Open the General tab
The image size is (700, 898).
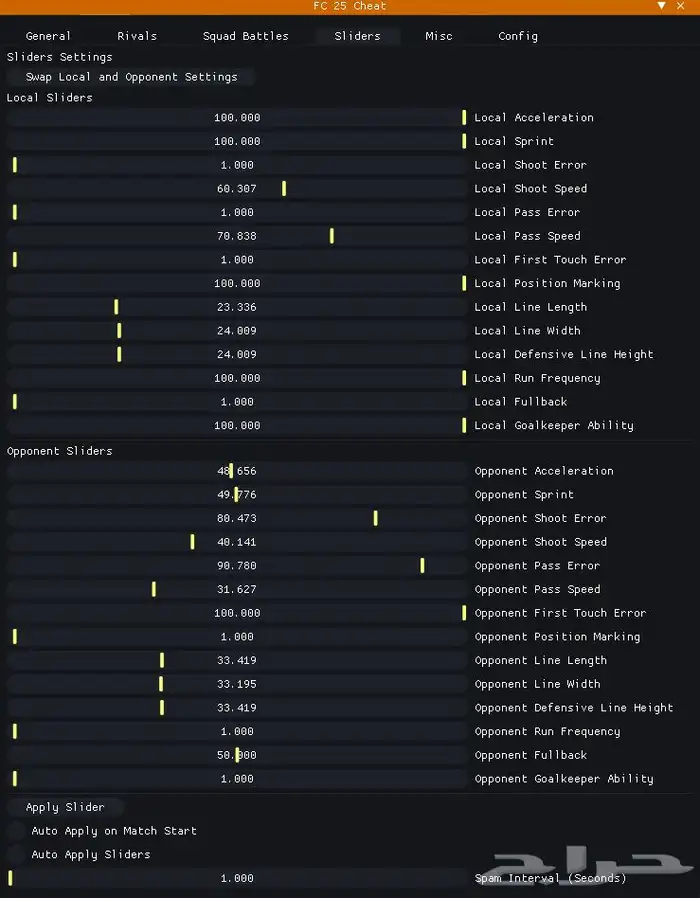click(48, 36)
